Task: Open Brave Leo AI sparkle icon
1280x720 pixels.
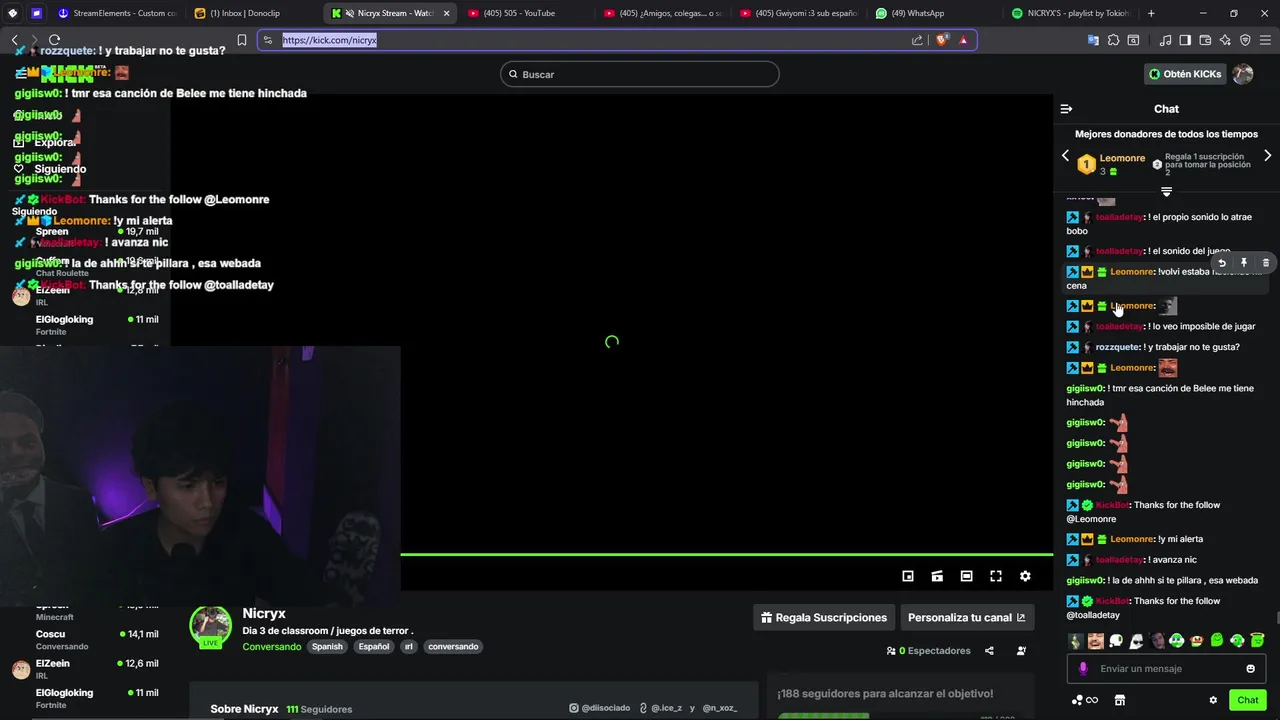Action: pos(1225,40)
